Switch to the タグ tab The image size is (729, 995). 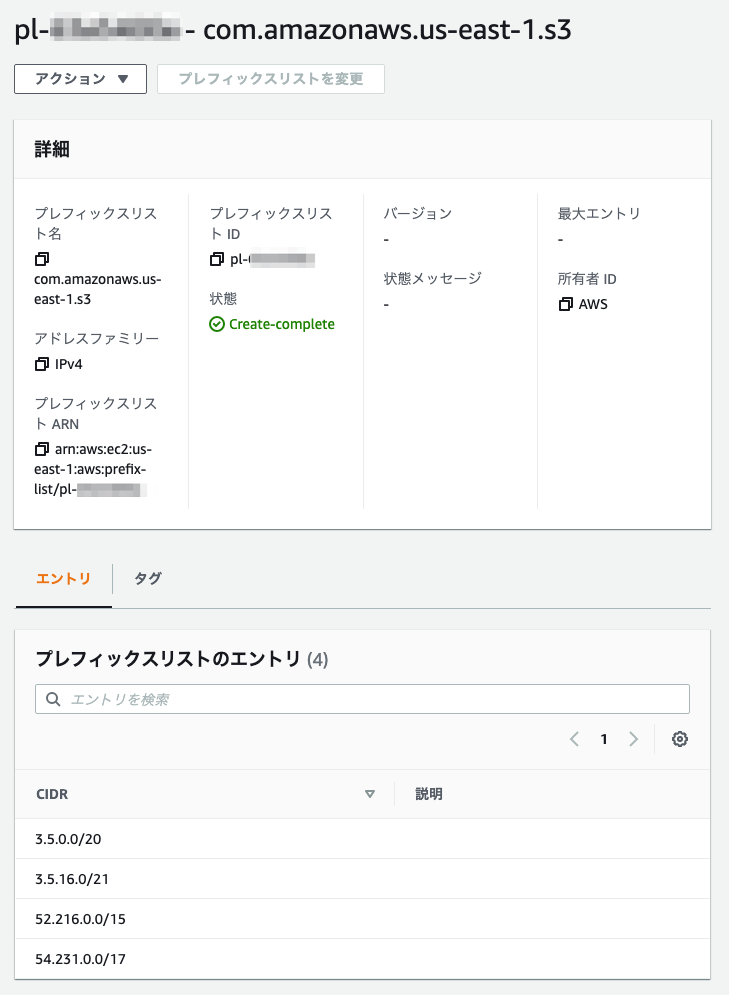coord(148,579)
